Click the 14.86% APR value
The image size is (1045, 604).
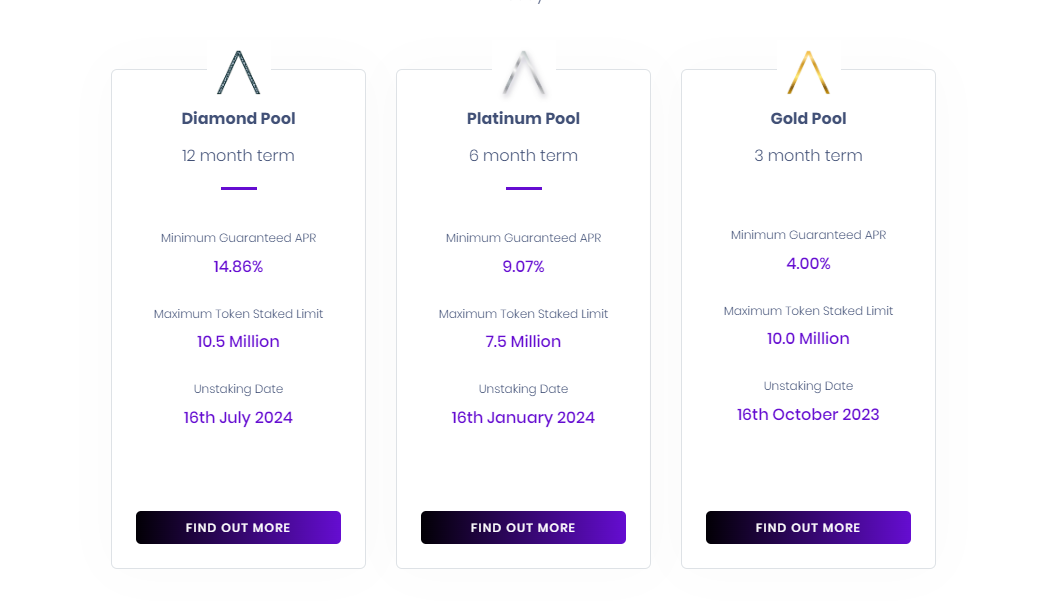click(x=238, y=267)
